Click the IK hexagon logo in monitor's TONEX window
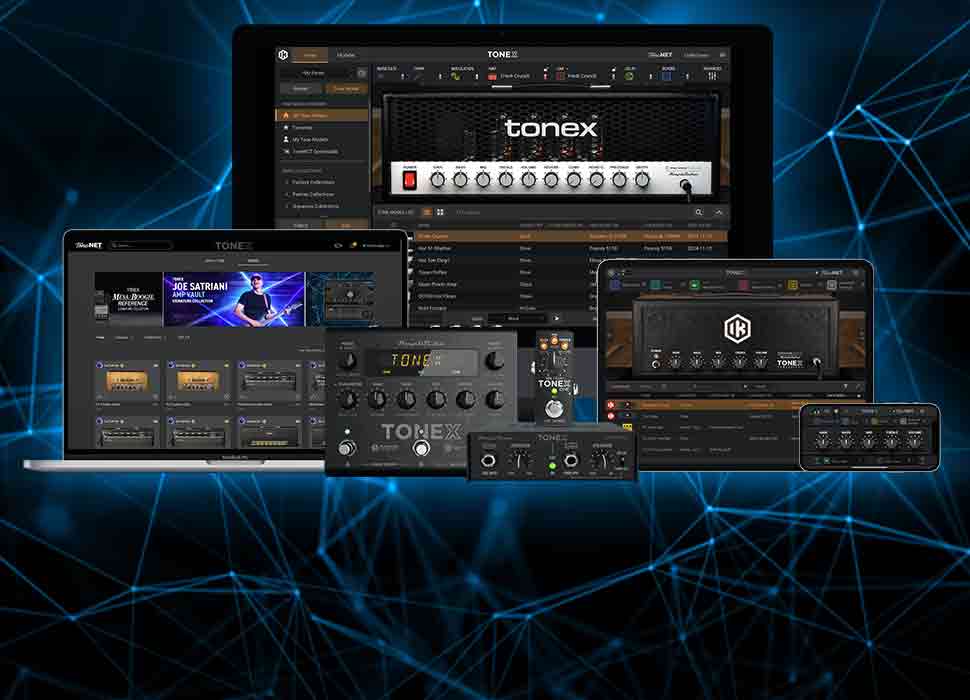The image size is (970, 700). [x=283, y=55]
